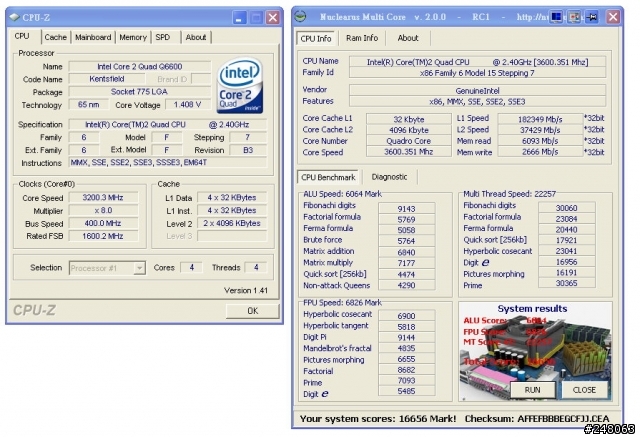Click the dual-display icon in Nuclearus title bar
Screen dimensions: 640x437
pyautogui.click(x=574, y=17)
